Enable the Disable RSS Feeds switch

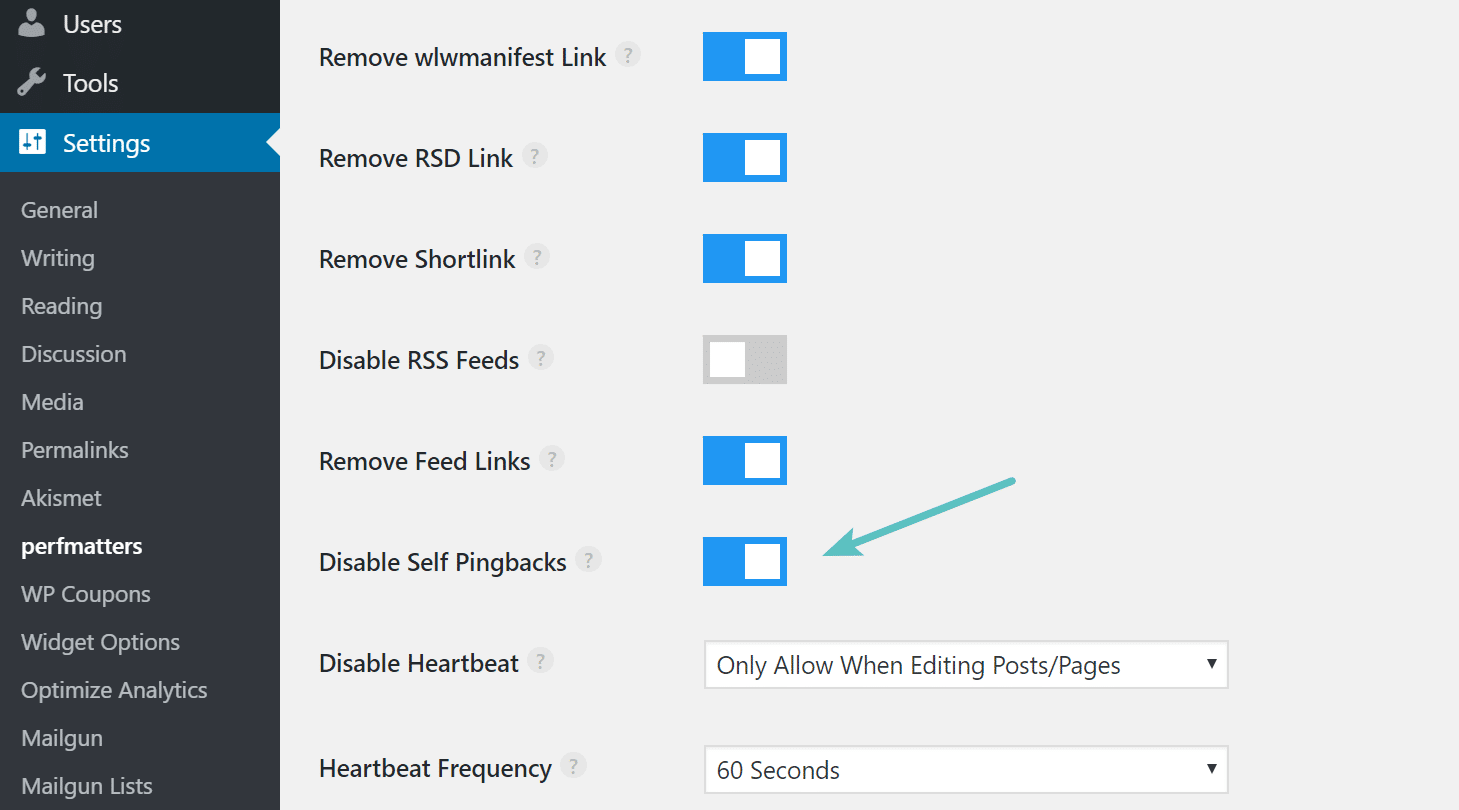click(x=744, y=359)
